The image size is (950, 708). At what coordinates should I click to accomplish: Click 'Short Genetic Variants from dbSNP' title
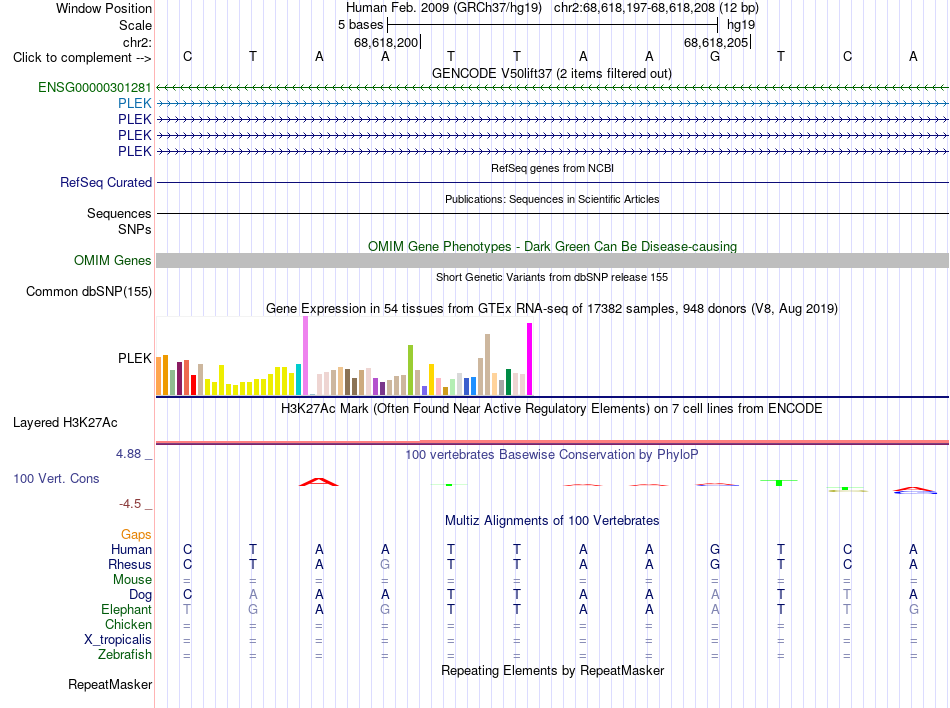[x=552, y=277]
